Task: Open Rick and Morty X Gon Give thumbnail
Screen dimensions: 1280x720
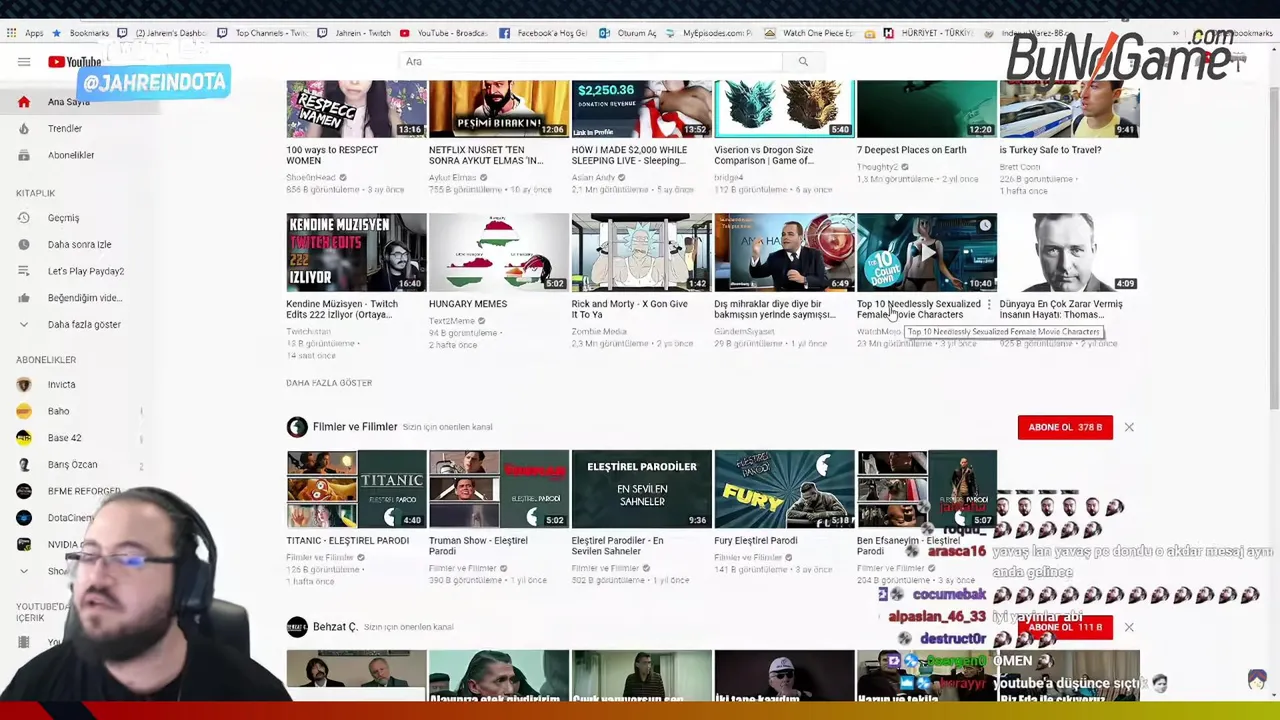Action: coord(641,252)
